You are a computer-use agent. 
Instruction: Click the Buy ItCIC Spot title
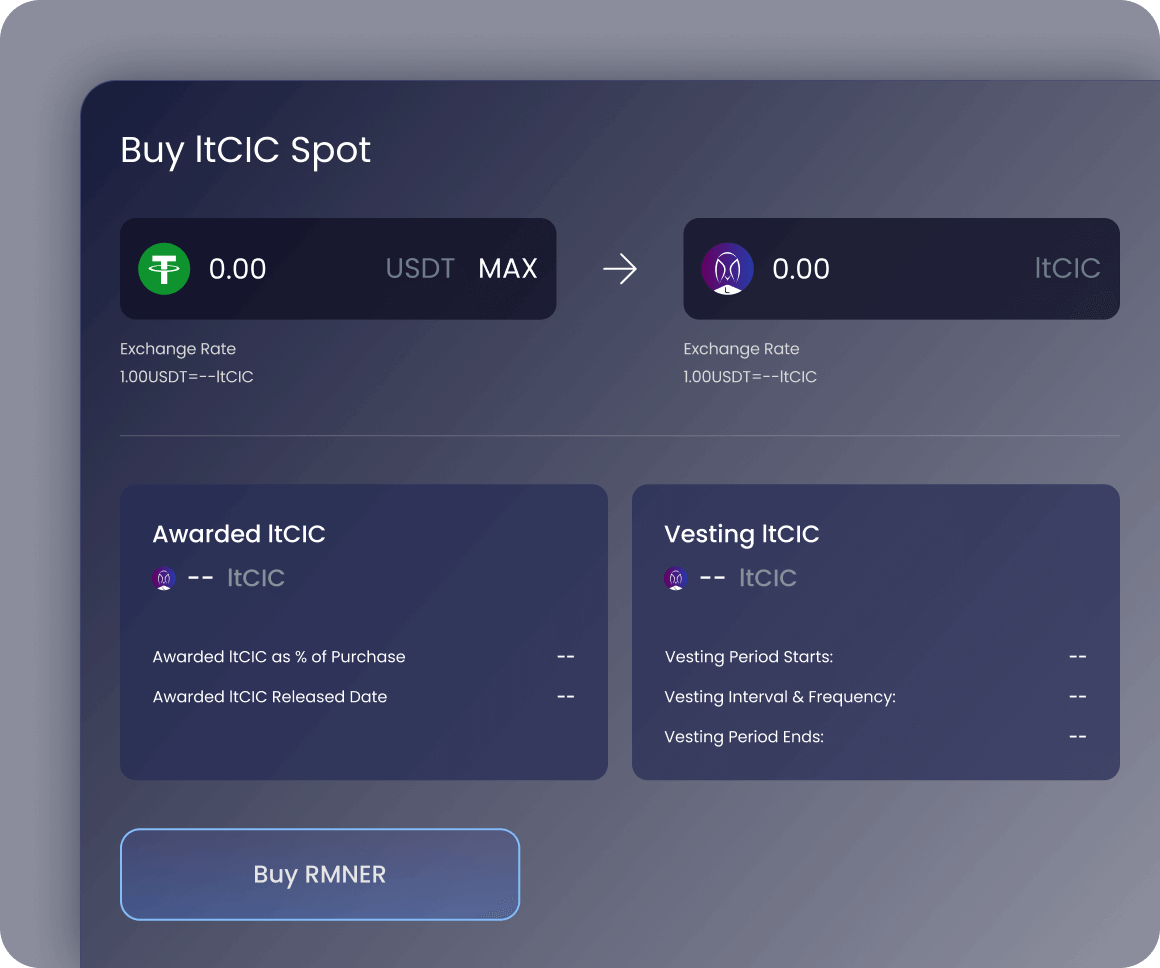tap(246, 150)
